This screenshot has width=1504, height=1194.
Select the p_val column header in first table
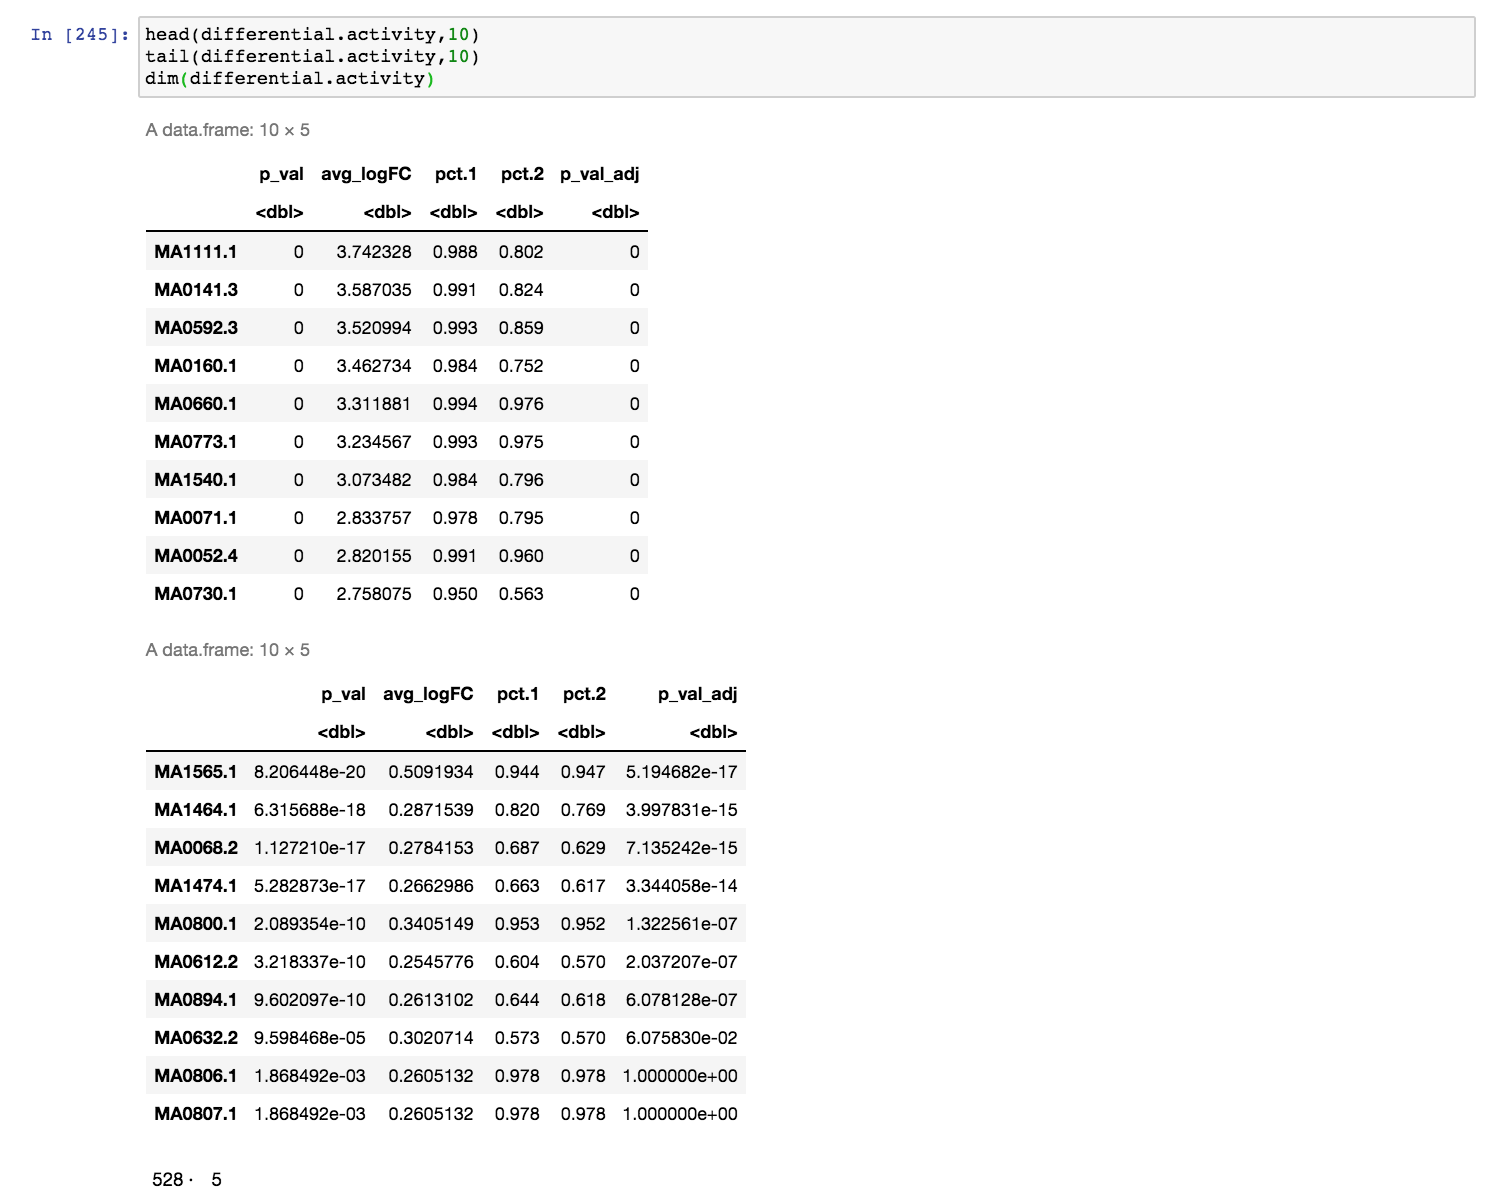[281, 173]
